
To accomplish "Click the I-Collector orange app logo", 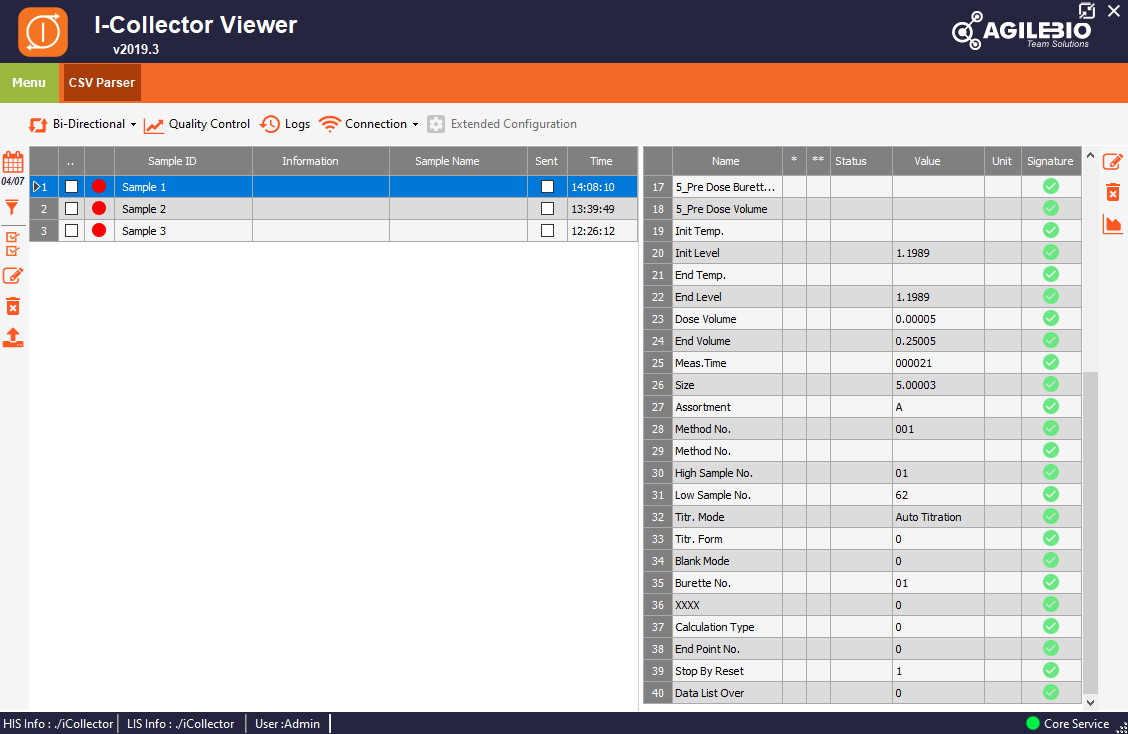I will click(43, 32).
